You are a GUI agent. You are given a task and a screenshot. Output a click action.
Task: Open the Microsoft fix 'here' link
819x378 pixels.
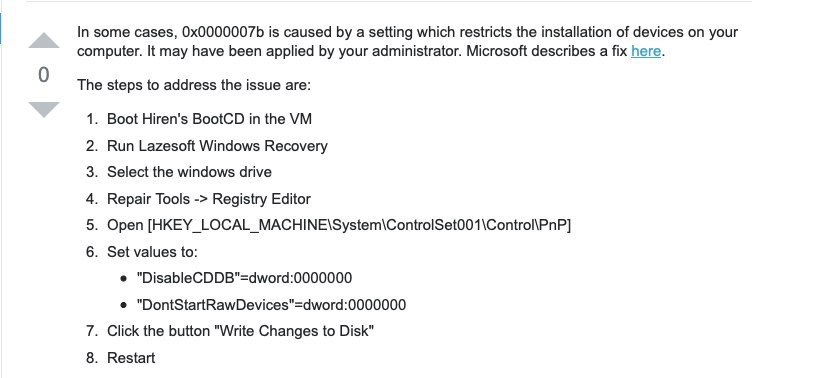[x=646, y=51]
